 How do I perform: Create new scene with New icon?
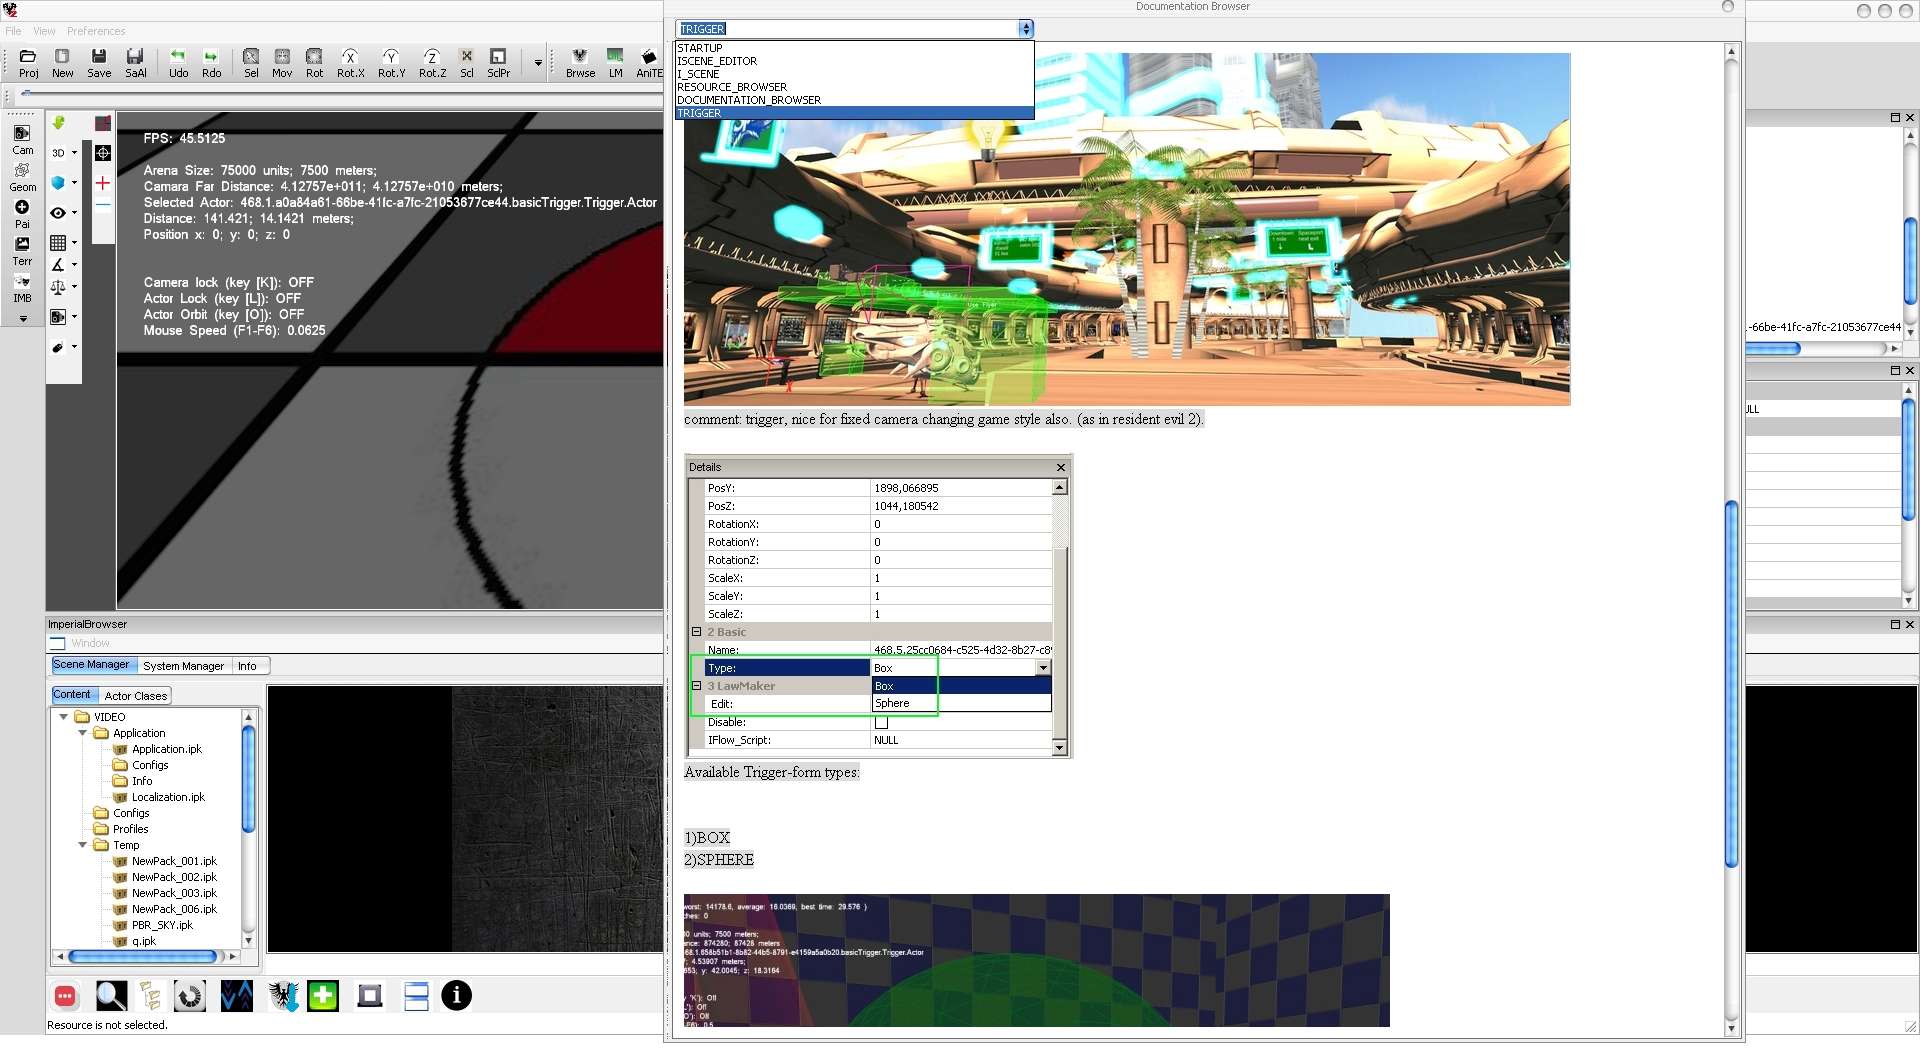(62, 63)
